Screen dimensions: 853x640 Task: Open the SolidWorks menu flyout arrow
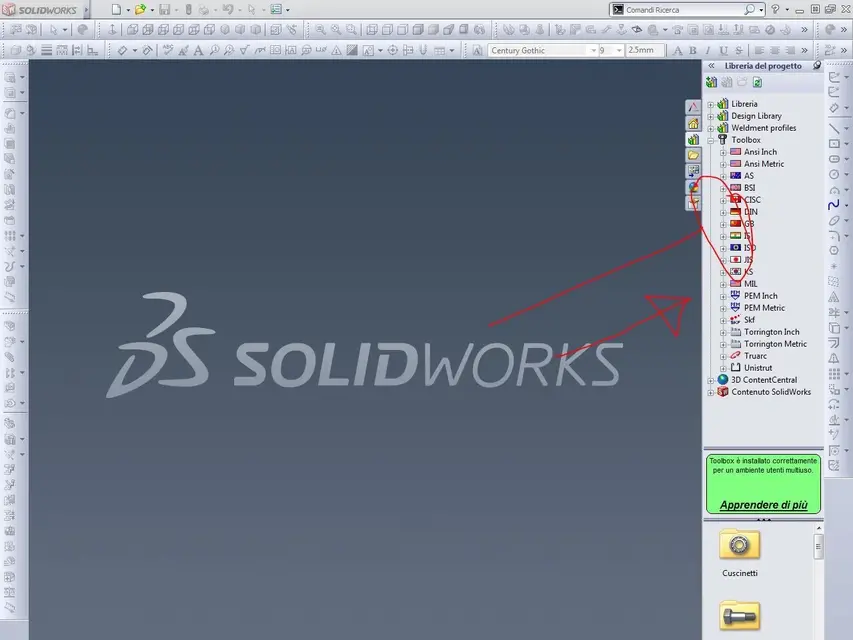85,10
